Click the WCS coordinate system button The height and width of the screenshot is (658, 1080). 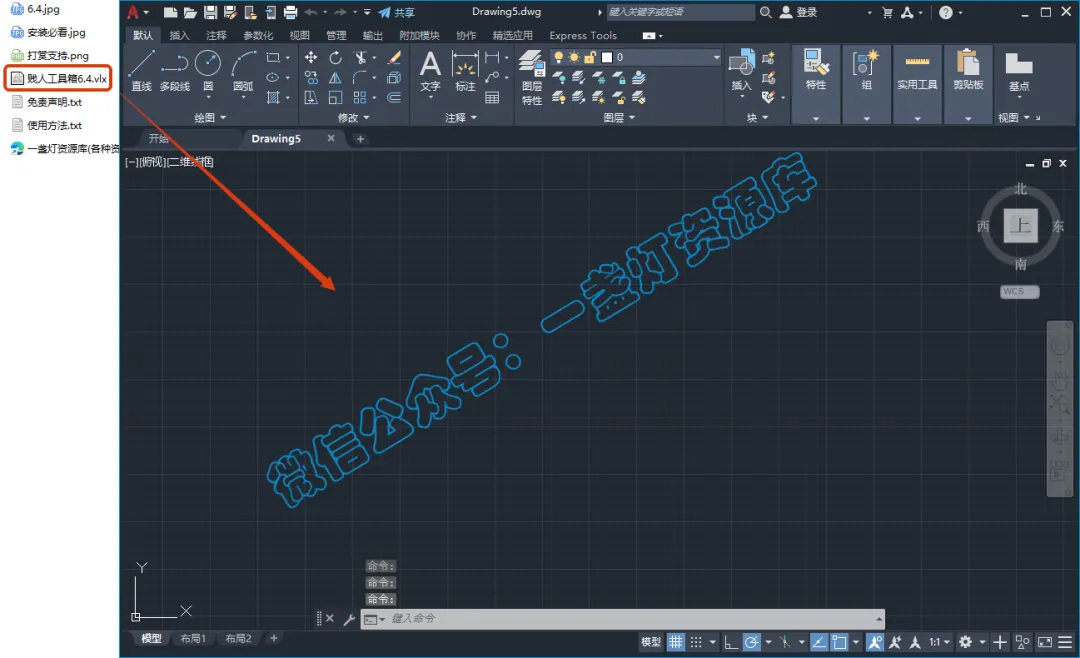(1019, 291)
